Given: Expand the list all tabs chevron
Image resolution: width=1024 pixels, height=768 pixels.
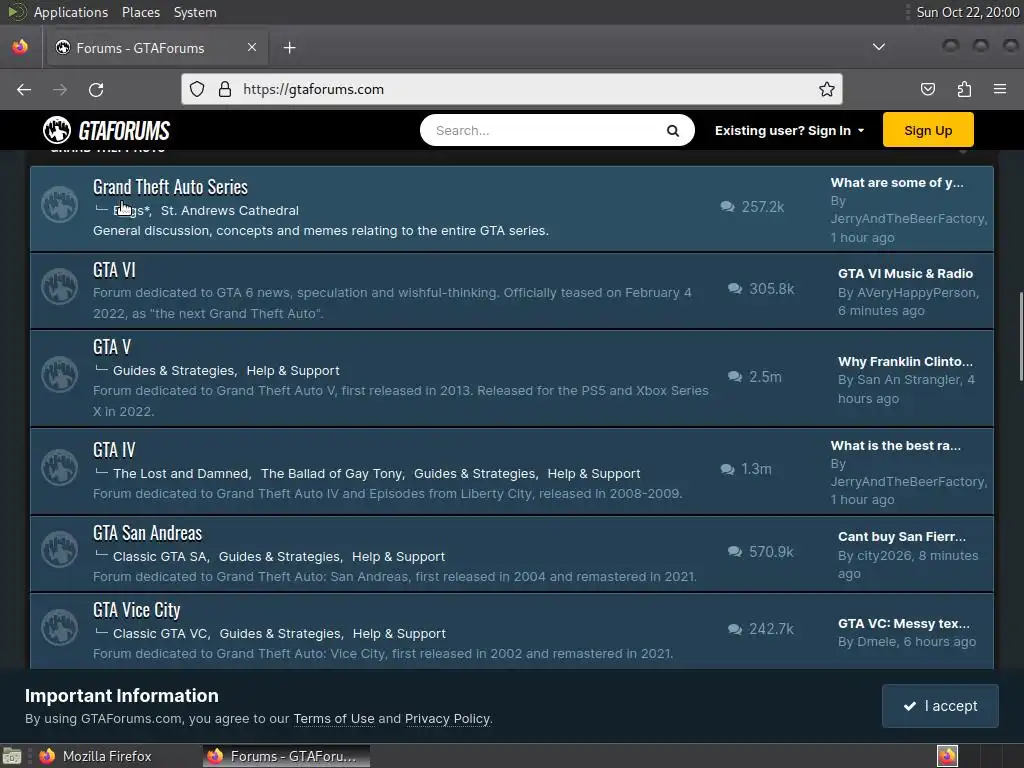Looking at the screenshot, I should (879, 47).
